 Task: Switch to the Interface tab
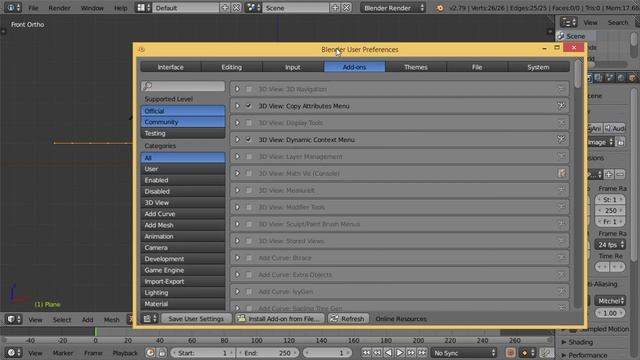171,67
